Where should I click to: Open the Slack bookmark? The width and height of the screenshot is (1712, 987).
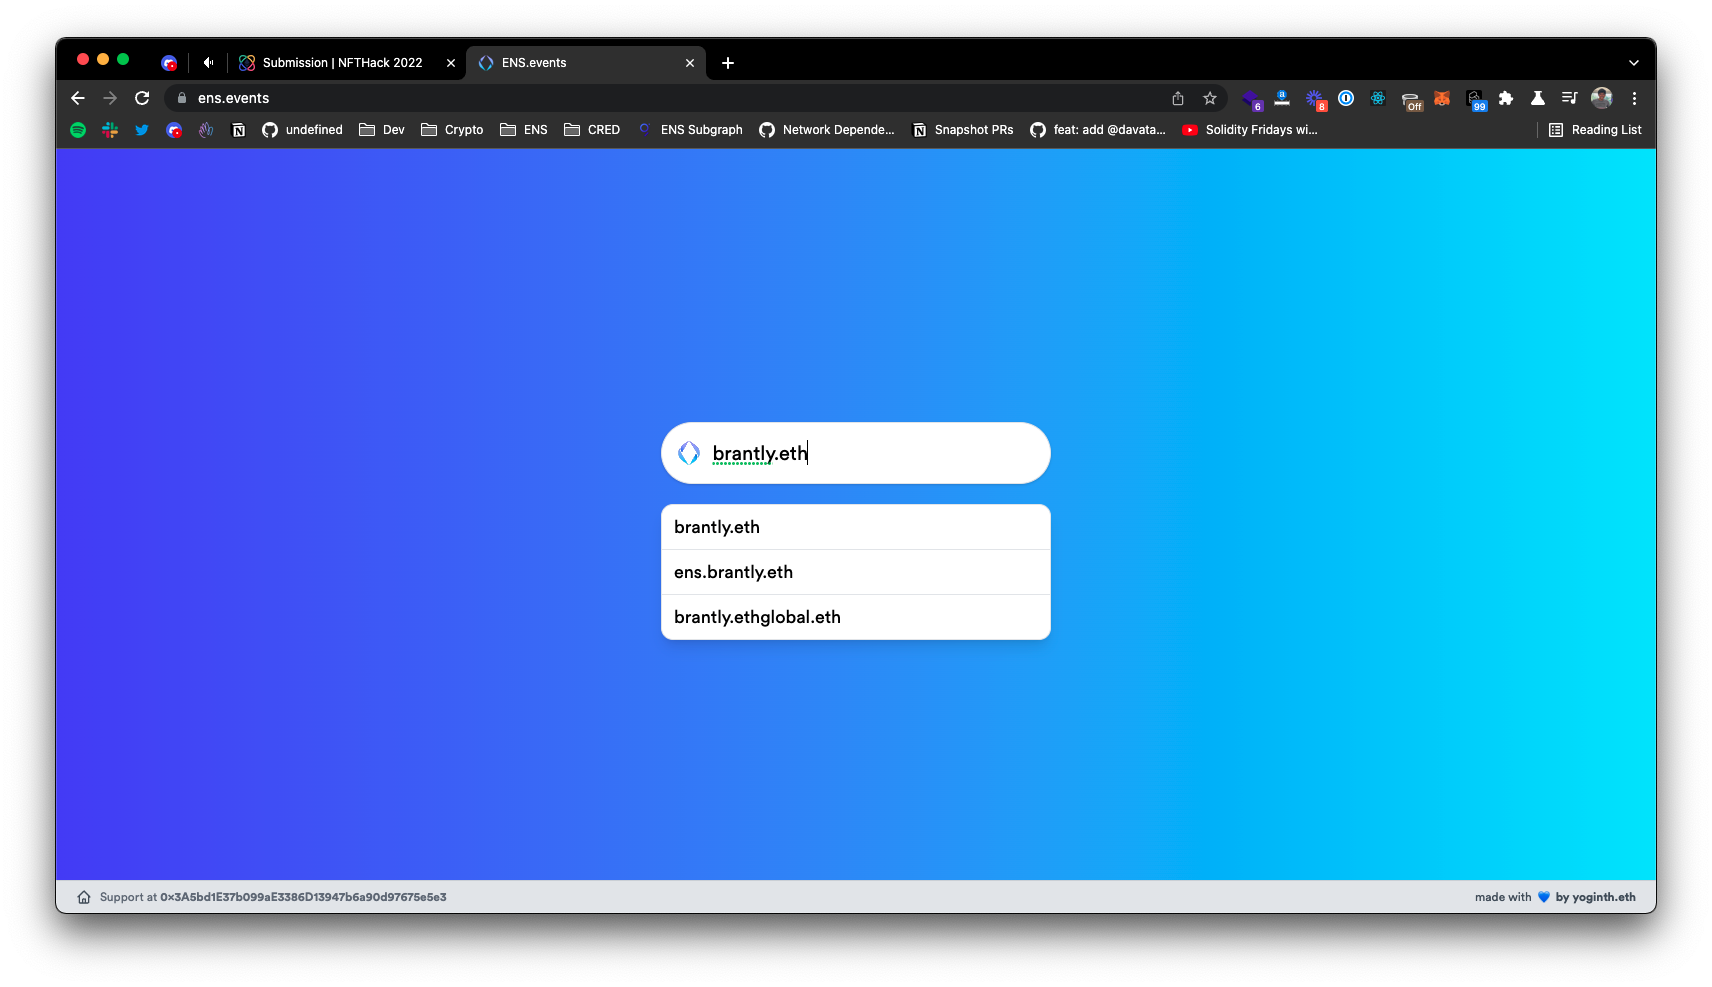(x=110, y=130)
